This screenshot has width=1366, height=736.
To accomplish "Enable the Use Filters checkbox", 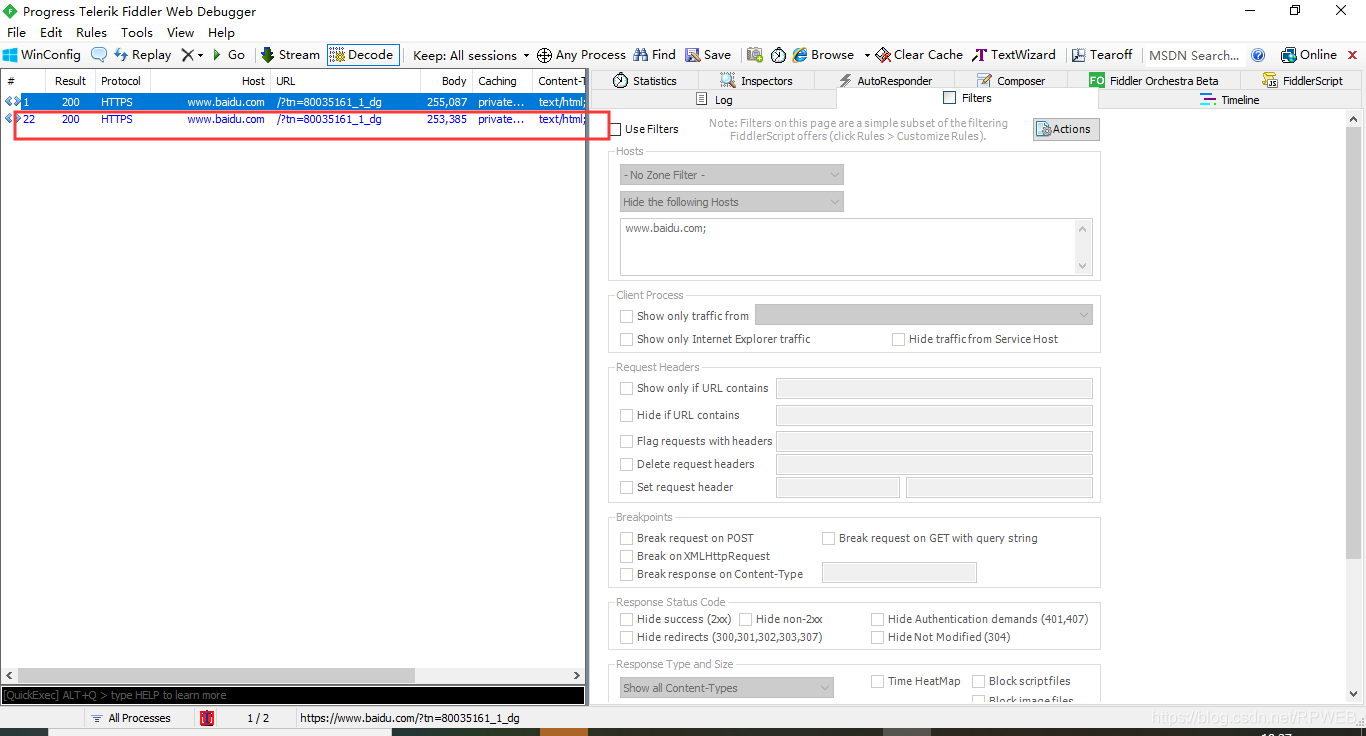I will (614, 129).
